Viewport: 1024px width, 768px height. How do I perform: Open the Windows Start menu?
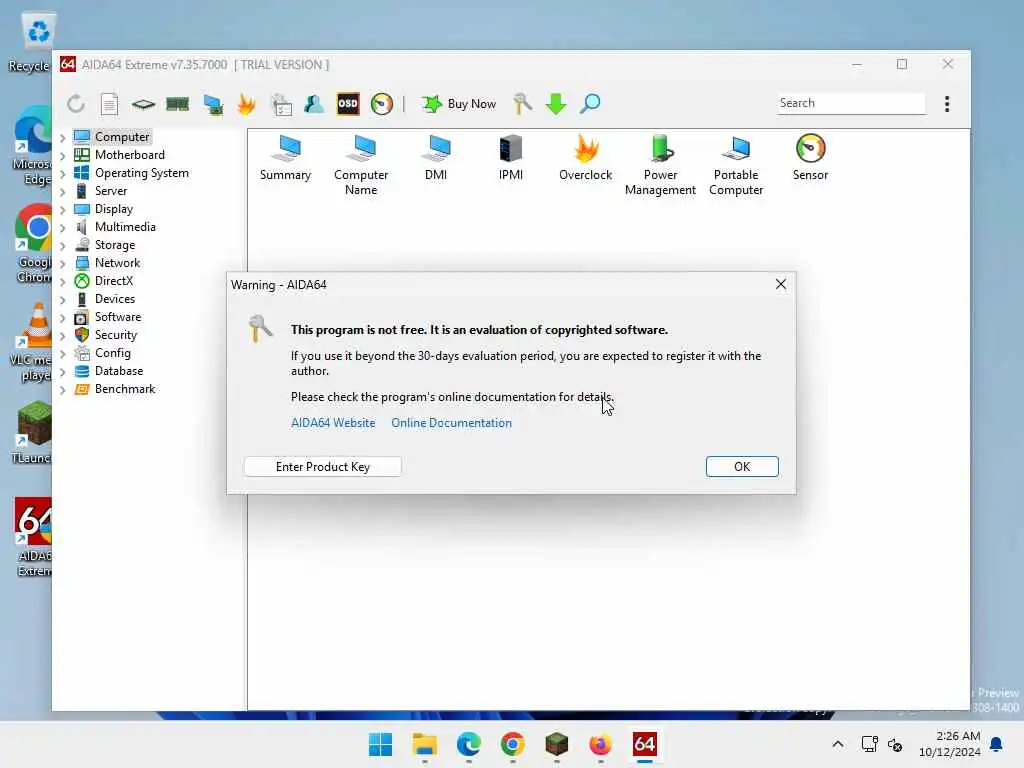pos(380,744)
